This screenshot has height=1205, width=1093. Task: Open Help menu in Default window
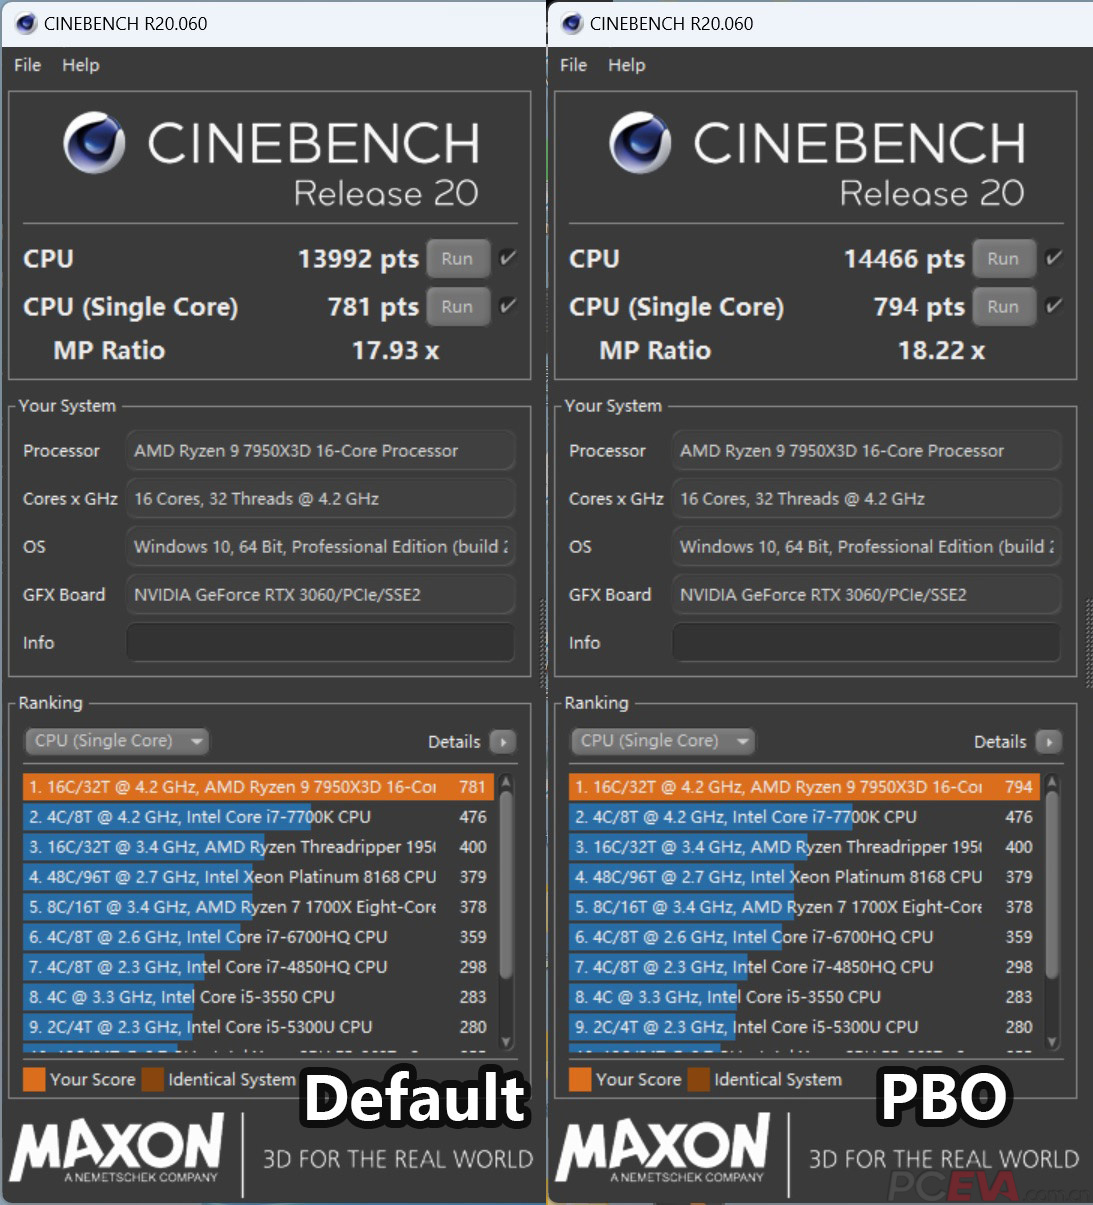(x=81, y=65)
